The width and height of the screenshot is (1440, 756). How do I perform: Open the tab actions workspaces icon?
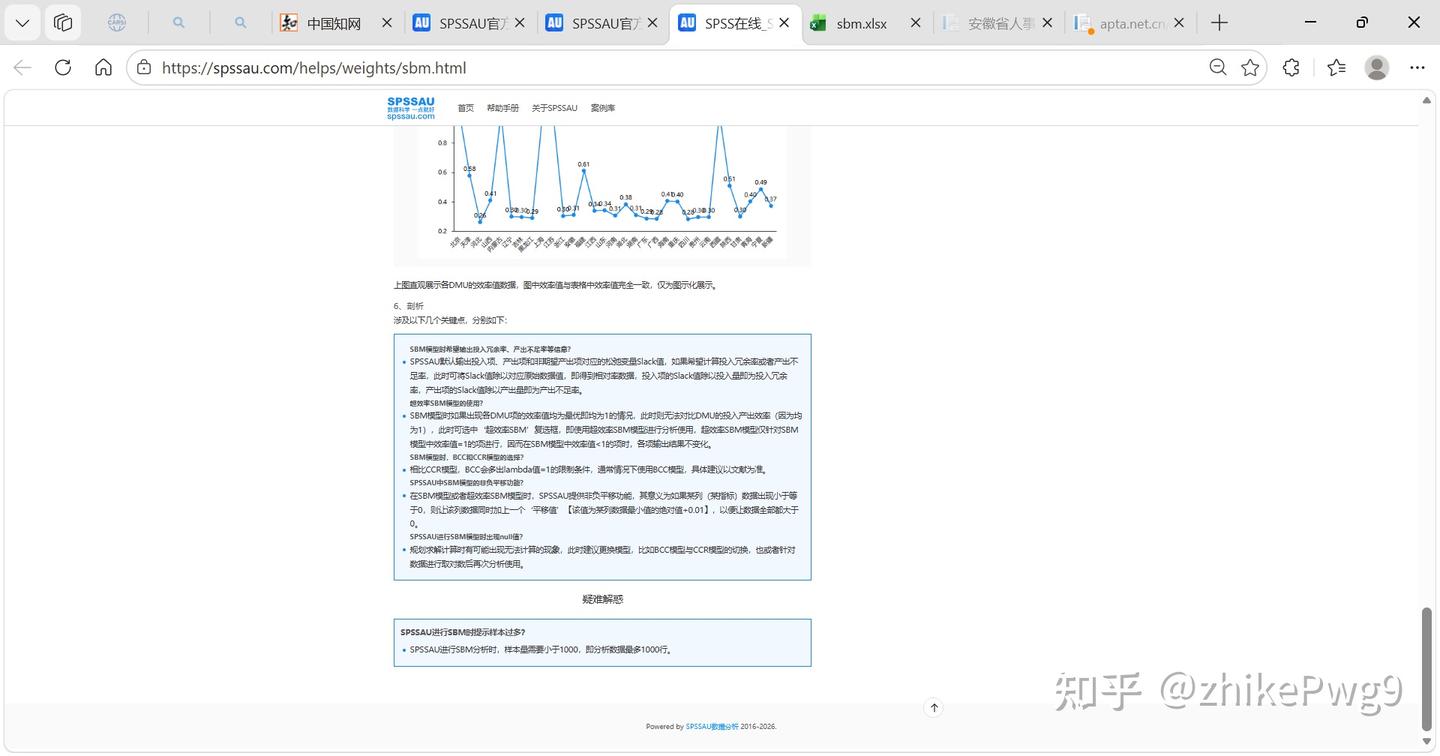point(63,22)
